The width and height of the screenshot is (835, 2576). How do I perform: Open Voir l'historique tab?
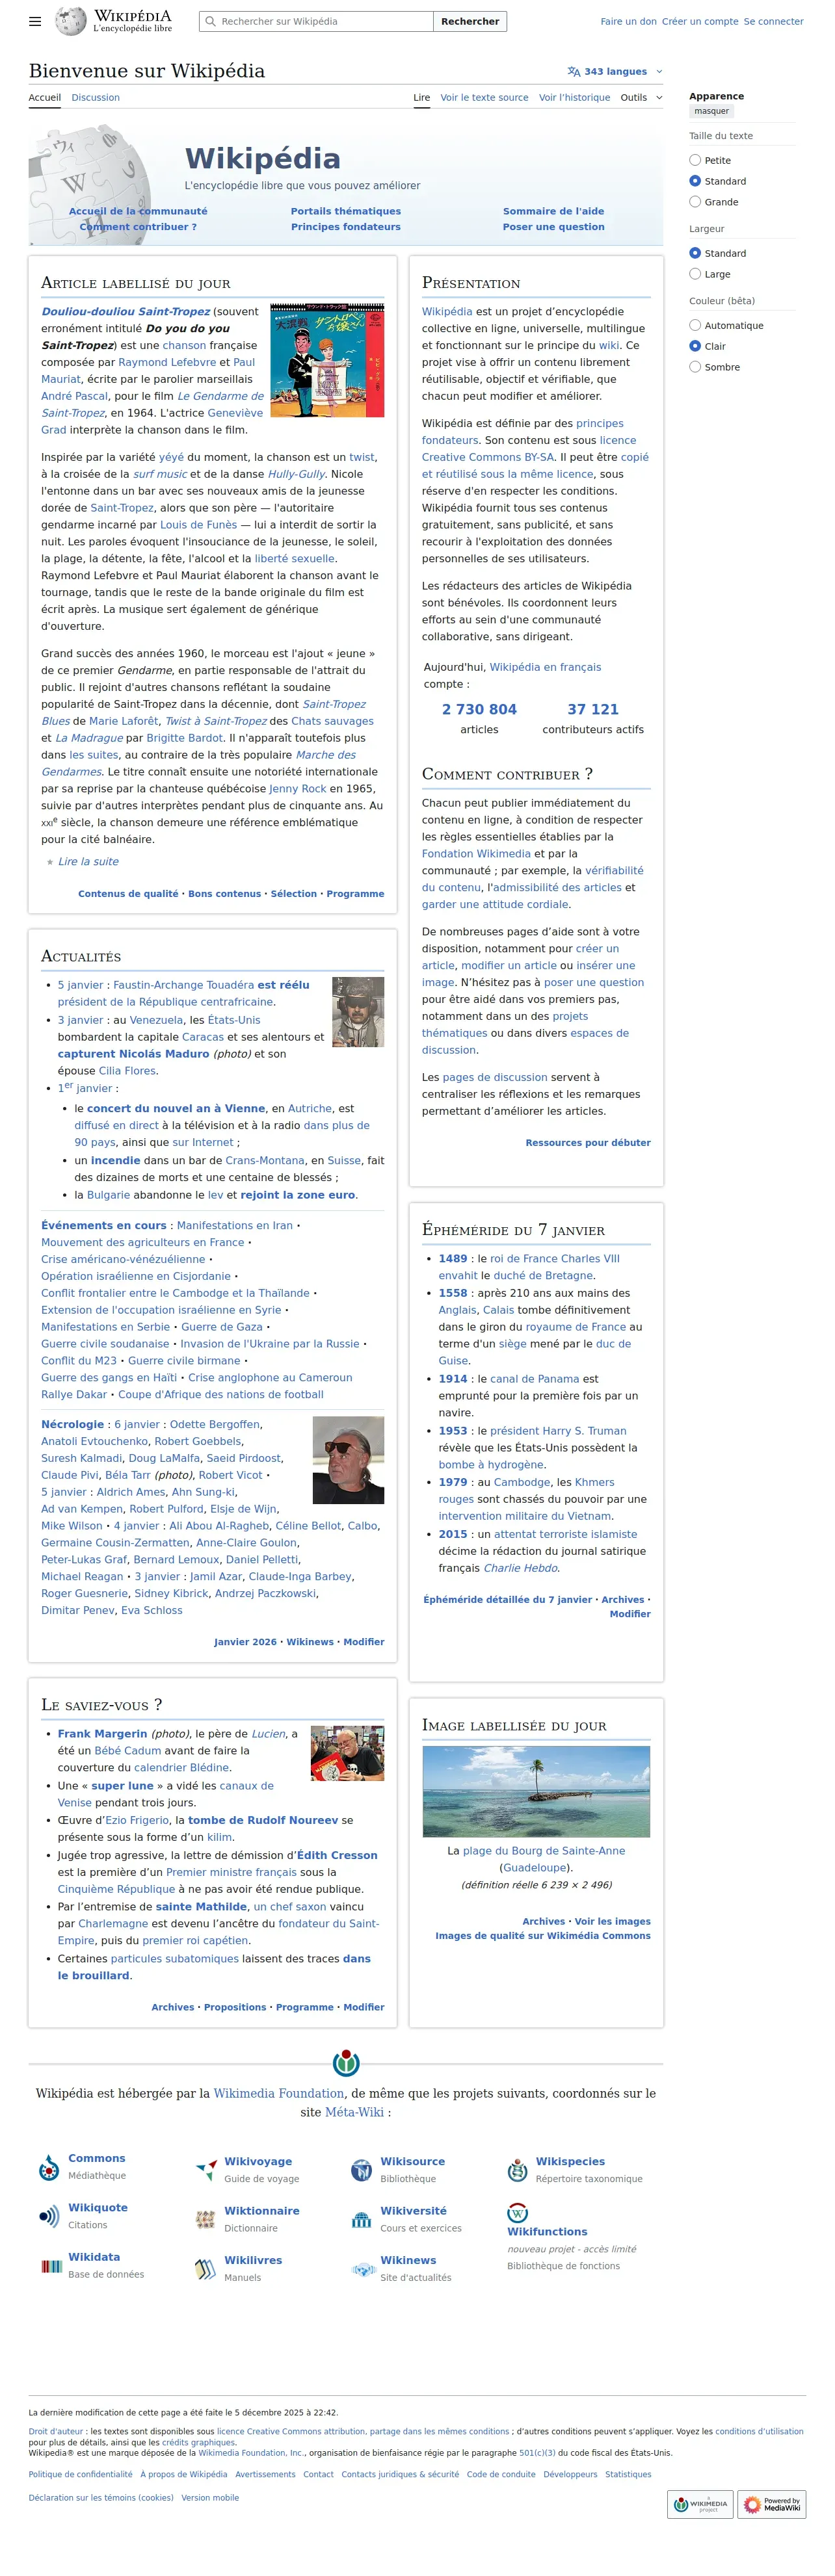tap(575, 98)
